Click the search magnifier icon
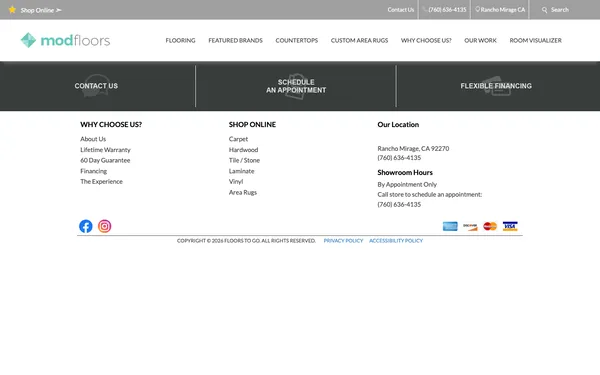600x375 pixels. coord(545,10)
